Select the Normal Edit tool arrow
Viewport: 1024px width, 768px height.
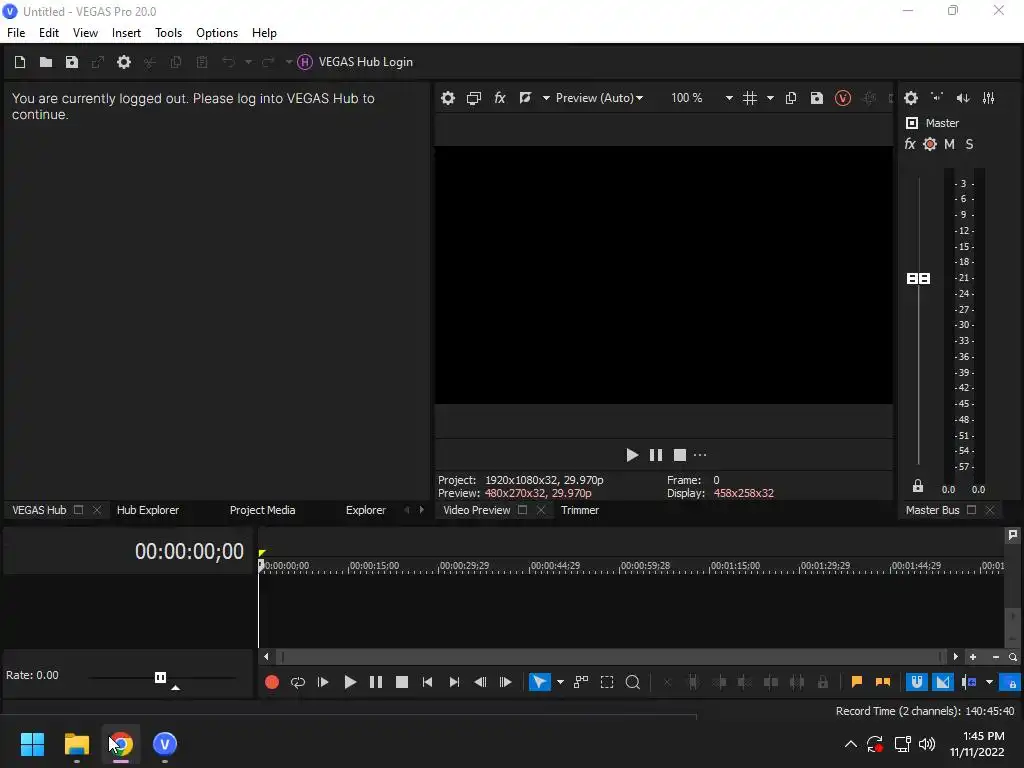(x=539, y=682)
